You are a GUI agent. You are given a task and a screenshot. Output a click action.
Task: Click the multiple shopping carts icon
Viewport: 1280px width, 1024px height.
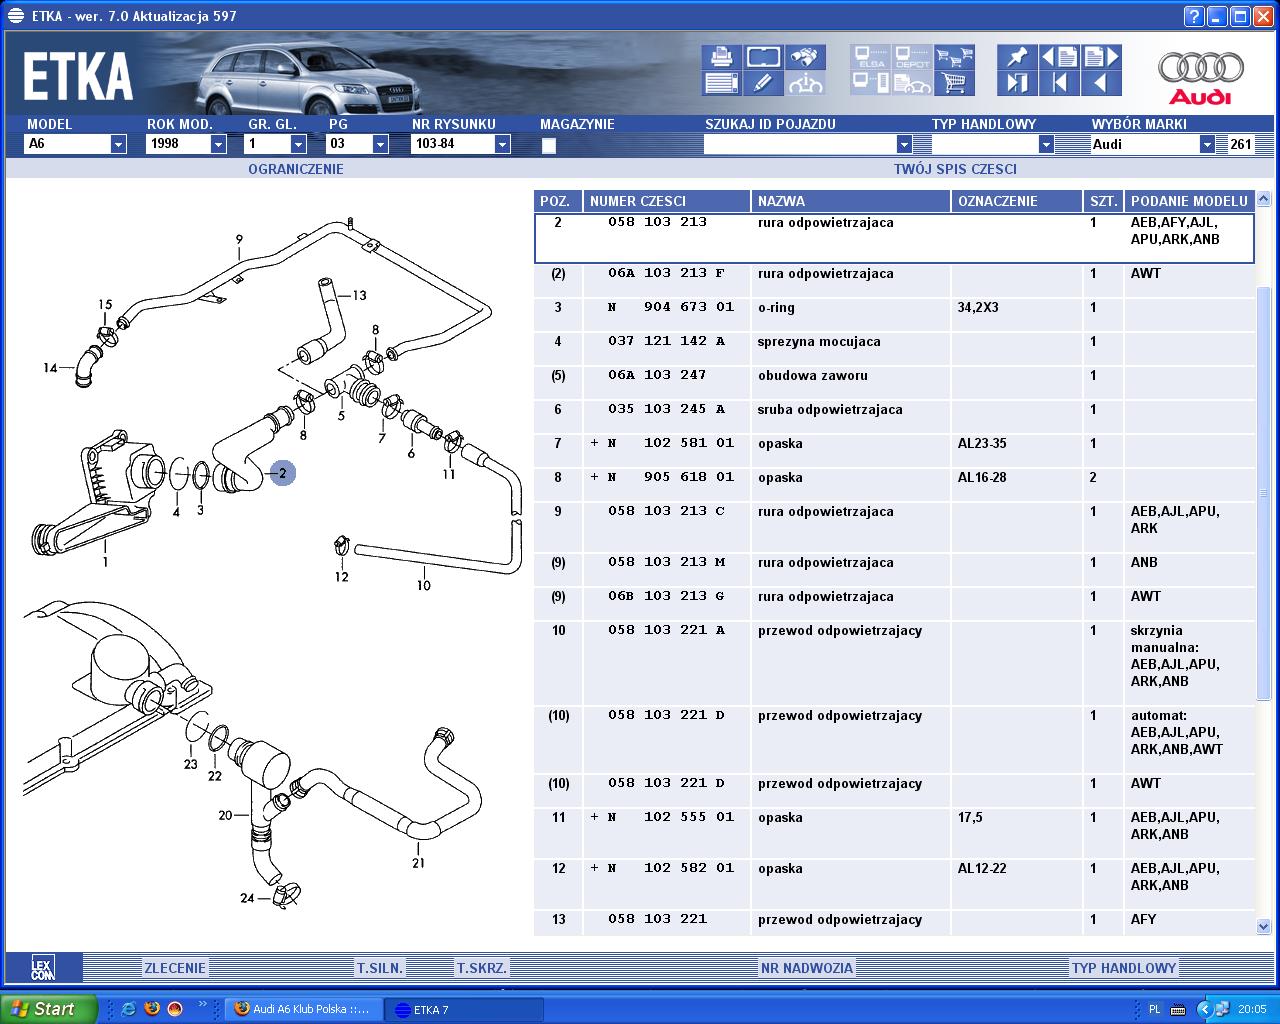pos(955,57)
